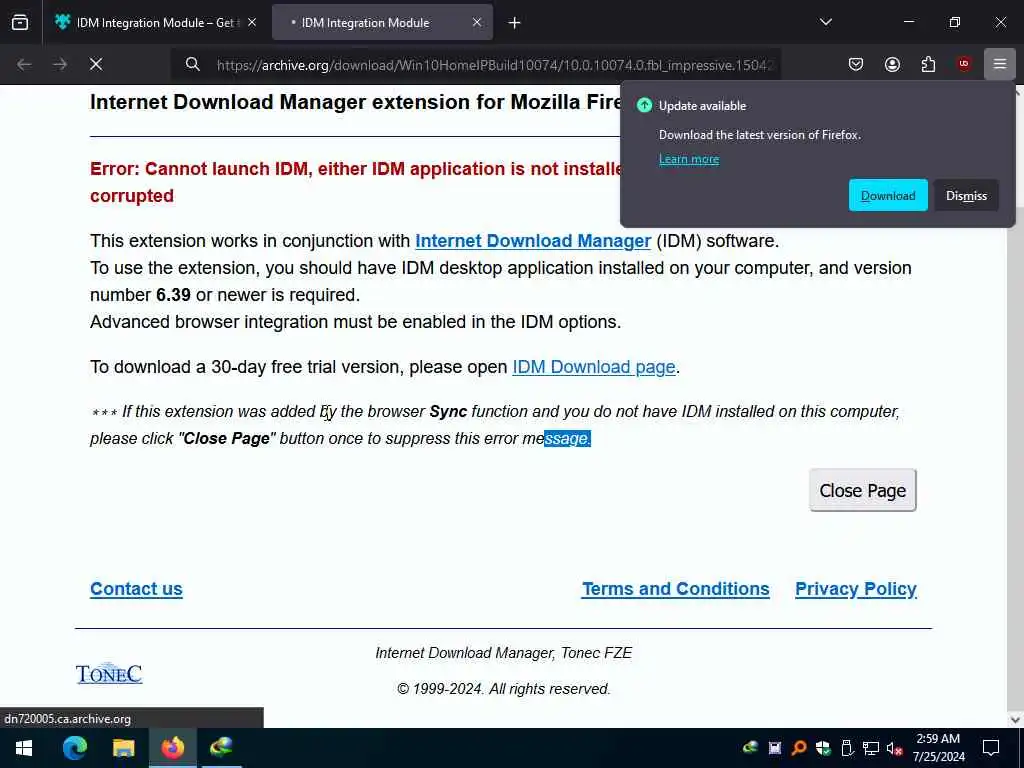Image resolution: width=1024 pixels, height=768 pixels.
Task: Click the IDM icon in system tray
Action: (750, 748)
